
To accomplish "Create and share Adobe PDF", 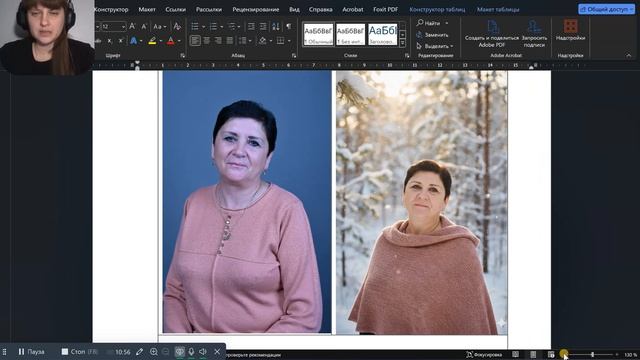I will pos(492,33).
